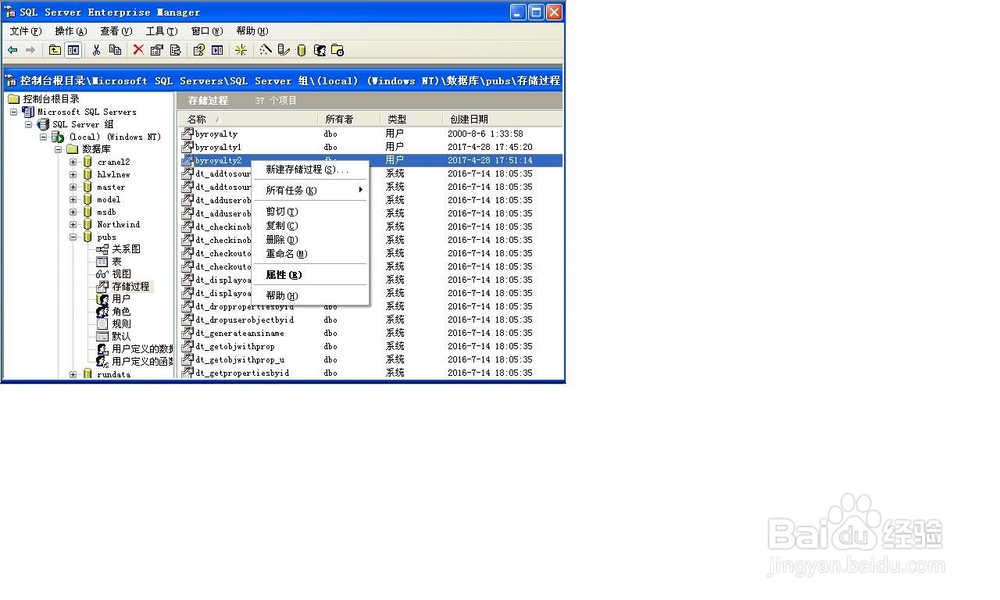Collapse the Microsoft SQL Servers tree node

tap(13, 112)
